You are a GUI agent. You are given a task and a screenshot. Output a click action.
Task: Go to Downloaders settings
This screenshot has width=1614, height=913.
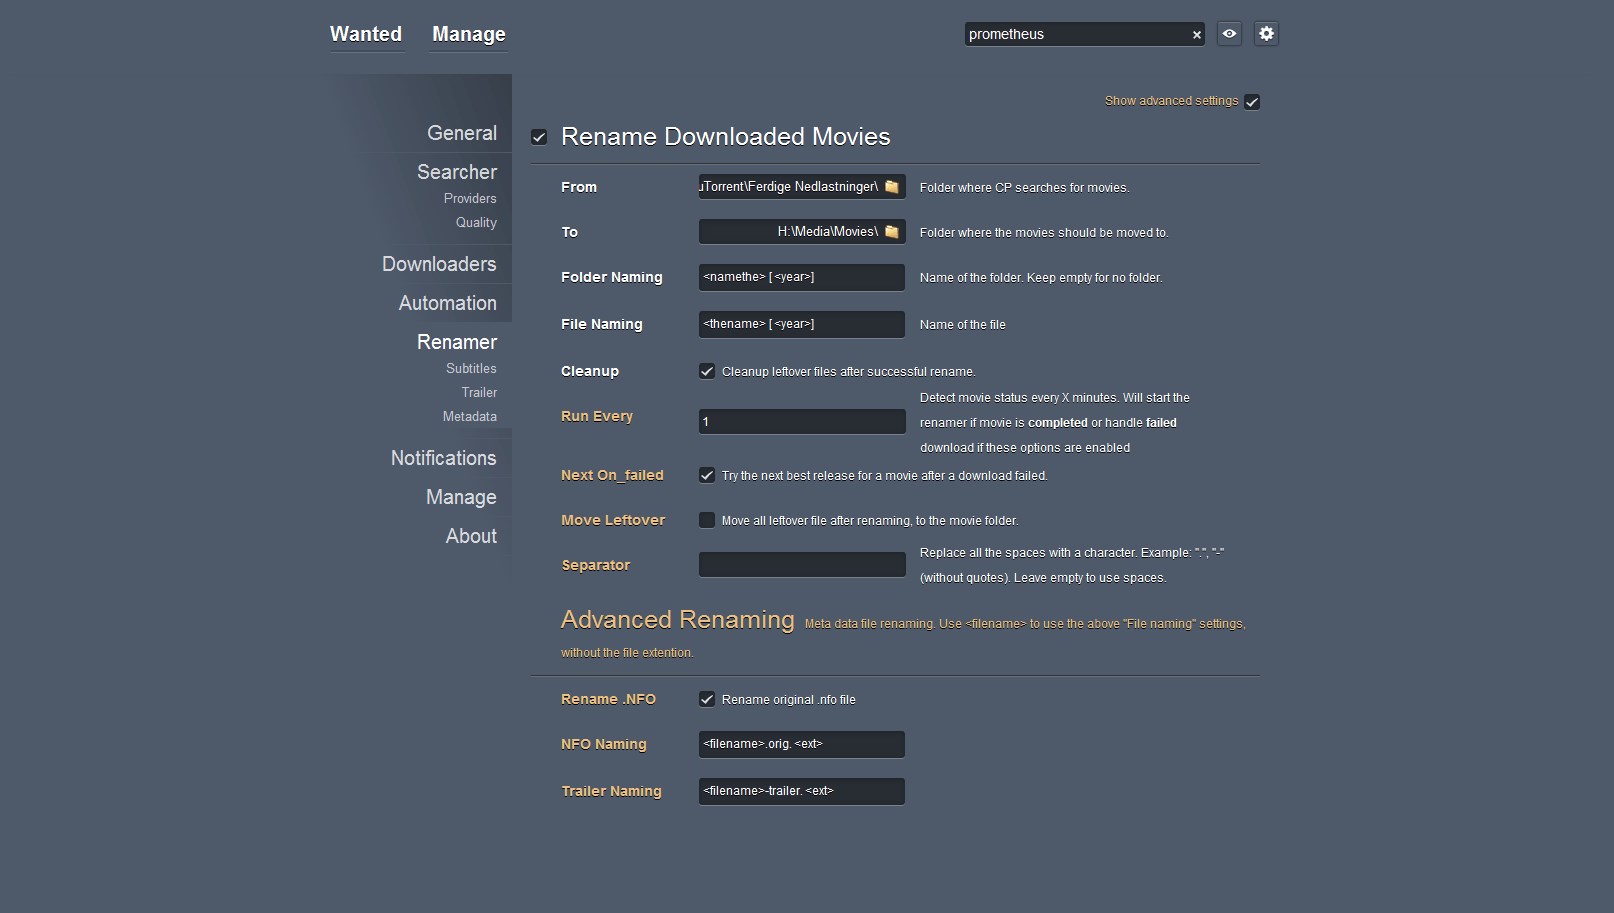(x=439, y=264)
